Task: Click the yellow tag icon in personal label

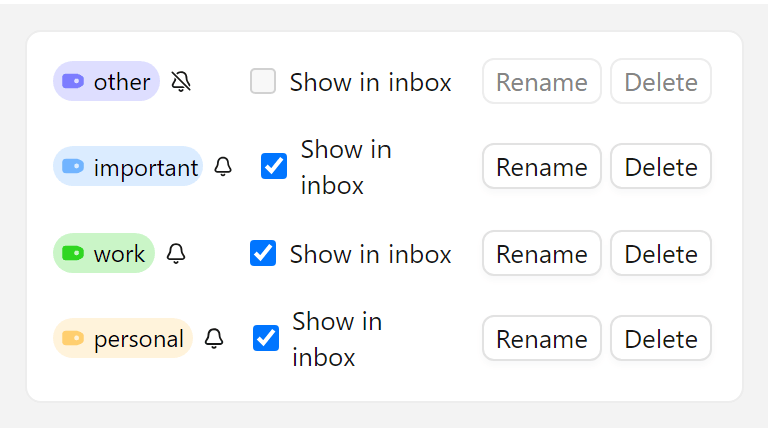Action: [73, 339]
